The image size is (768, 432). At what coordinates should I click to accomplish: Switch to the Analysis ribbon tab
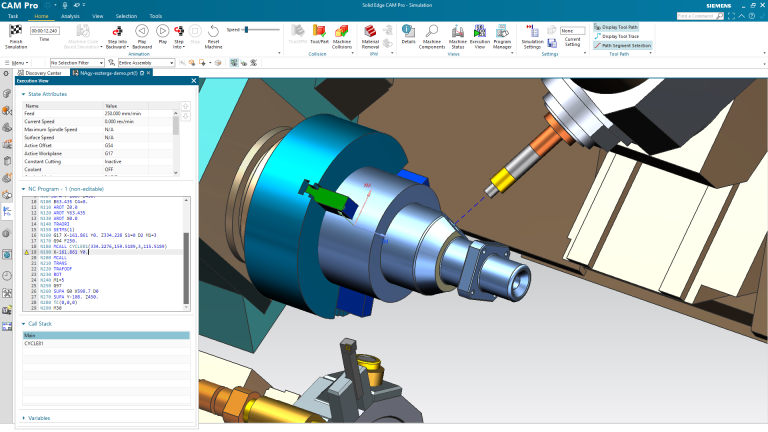(x=70, y=16)
